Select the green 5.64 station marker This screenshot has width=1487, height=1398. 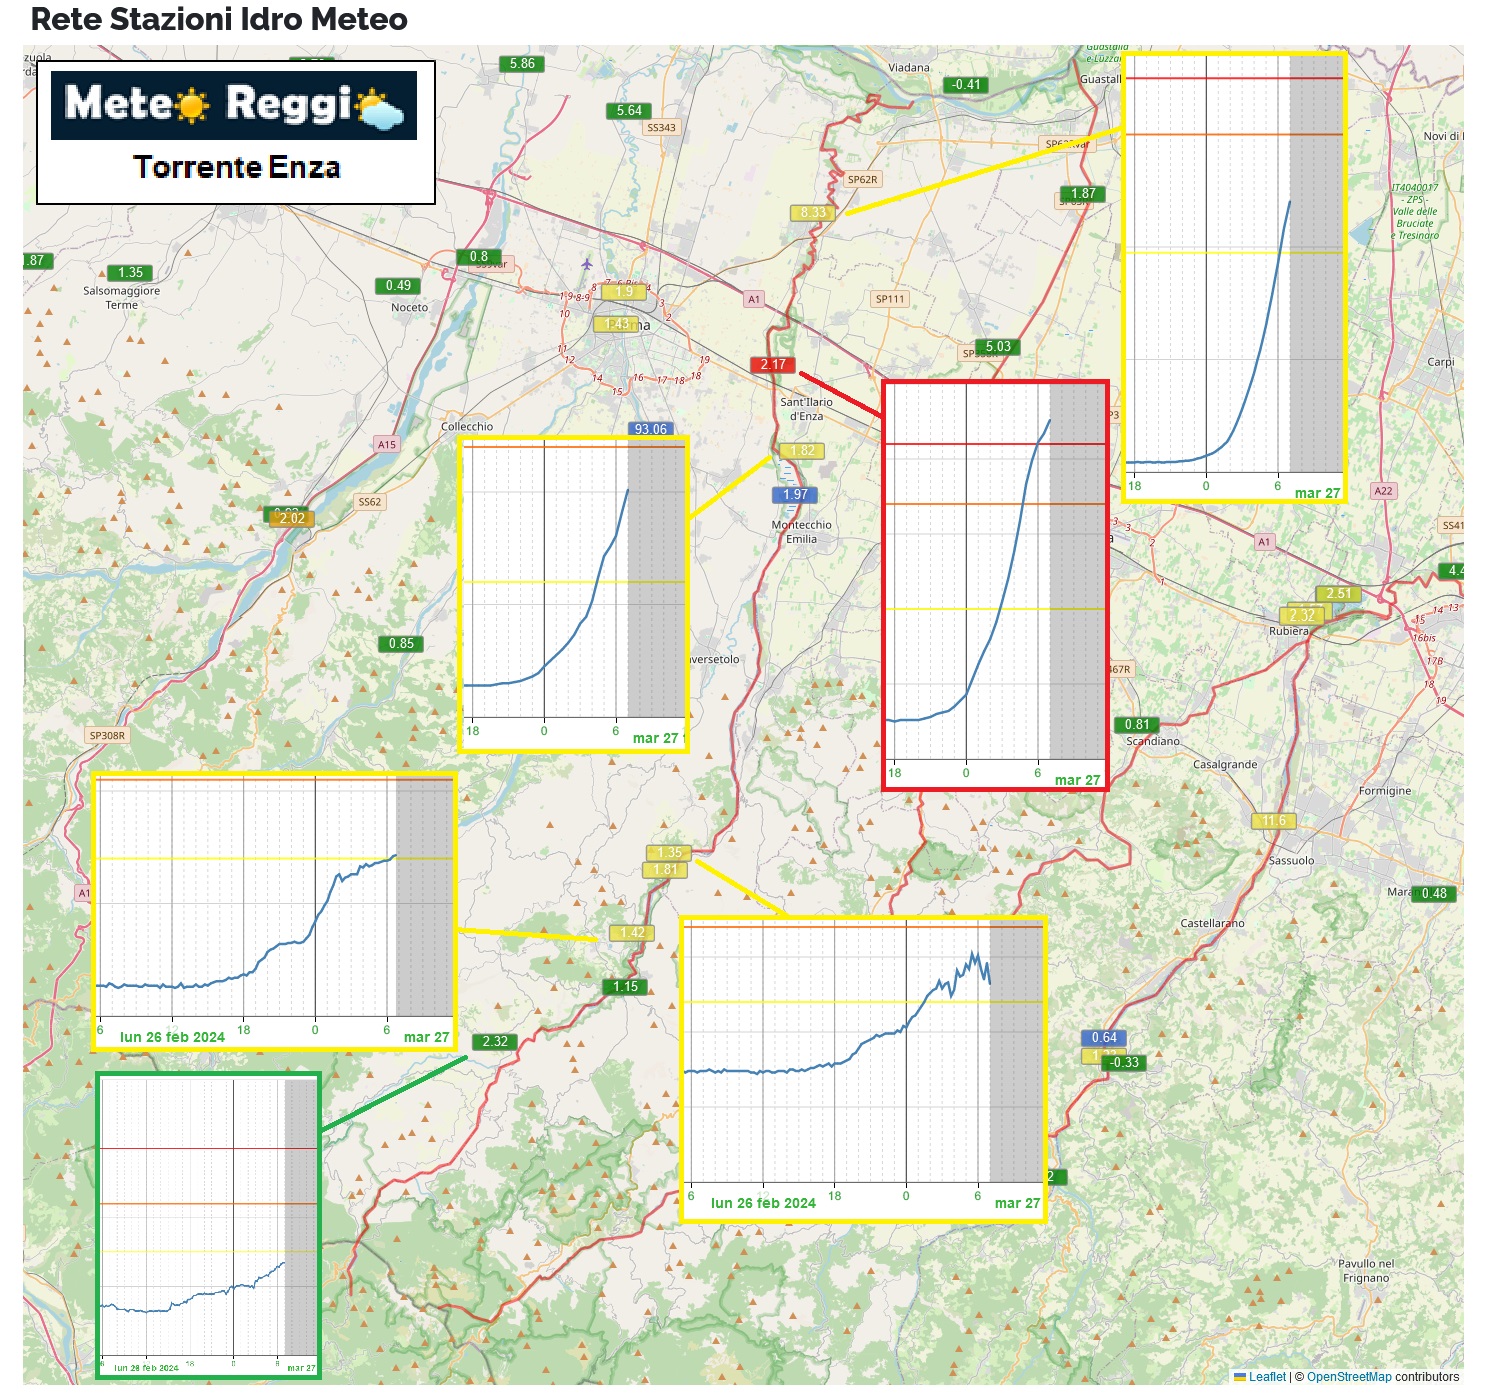click(x=629, y=111)
